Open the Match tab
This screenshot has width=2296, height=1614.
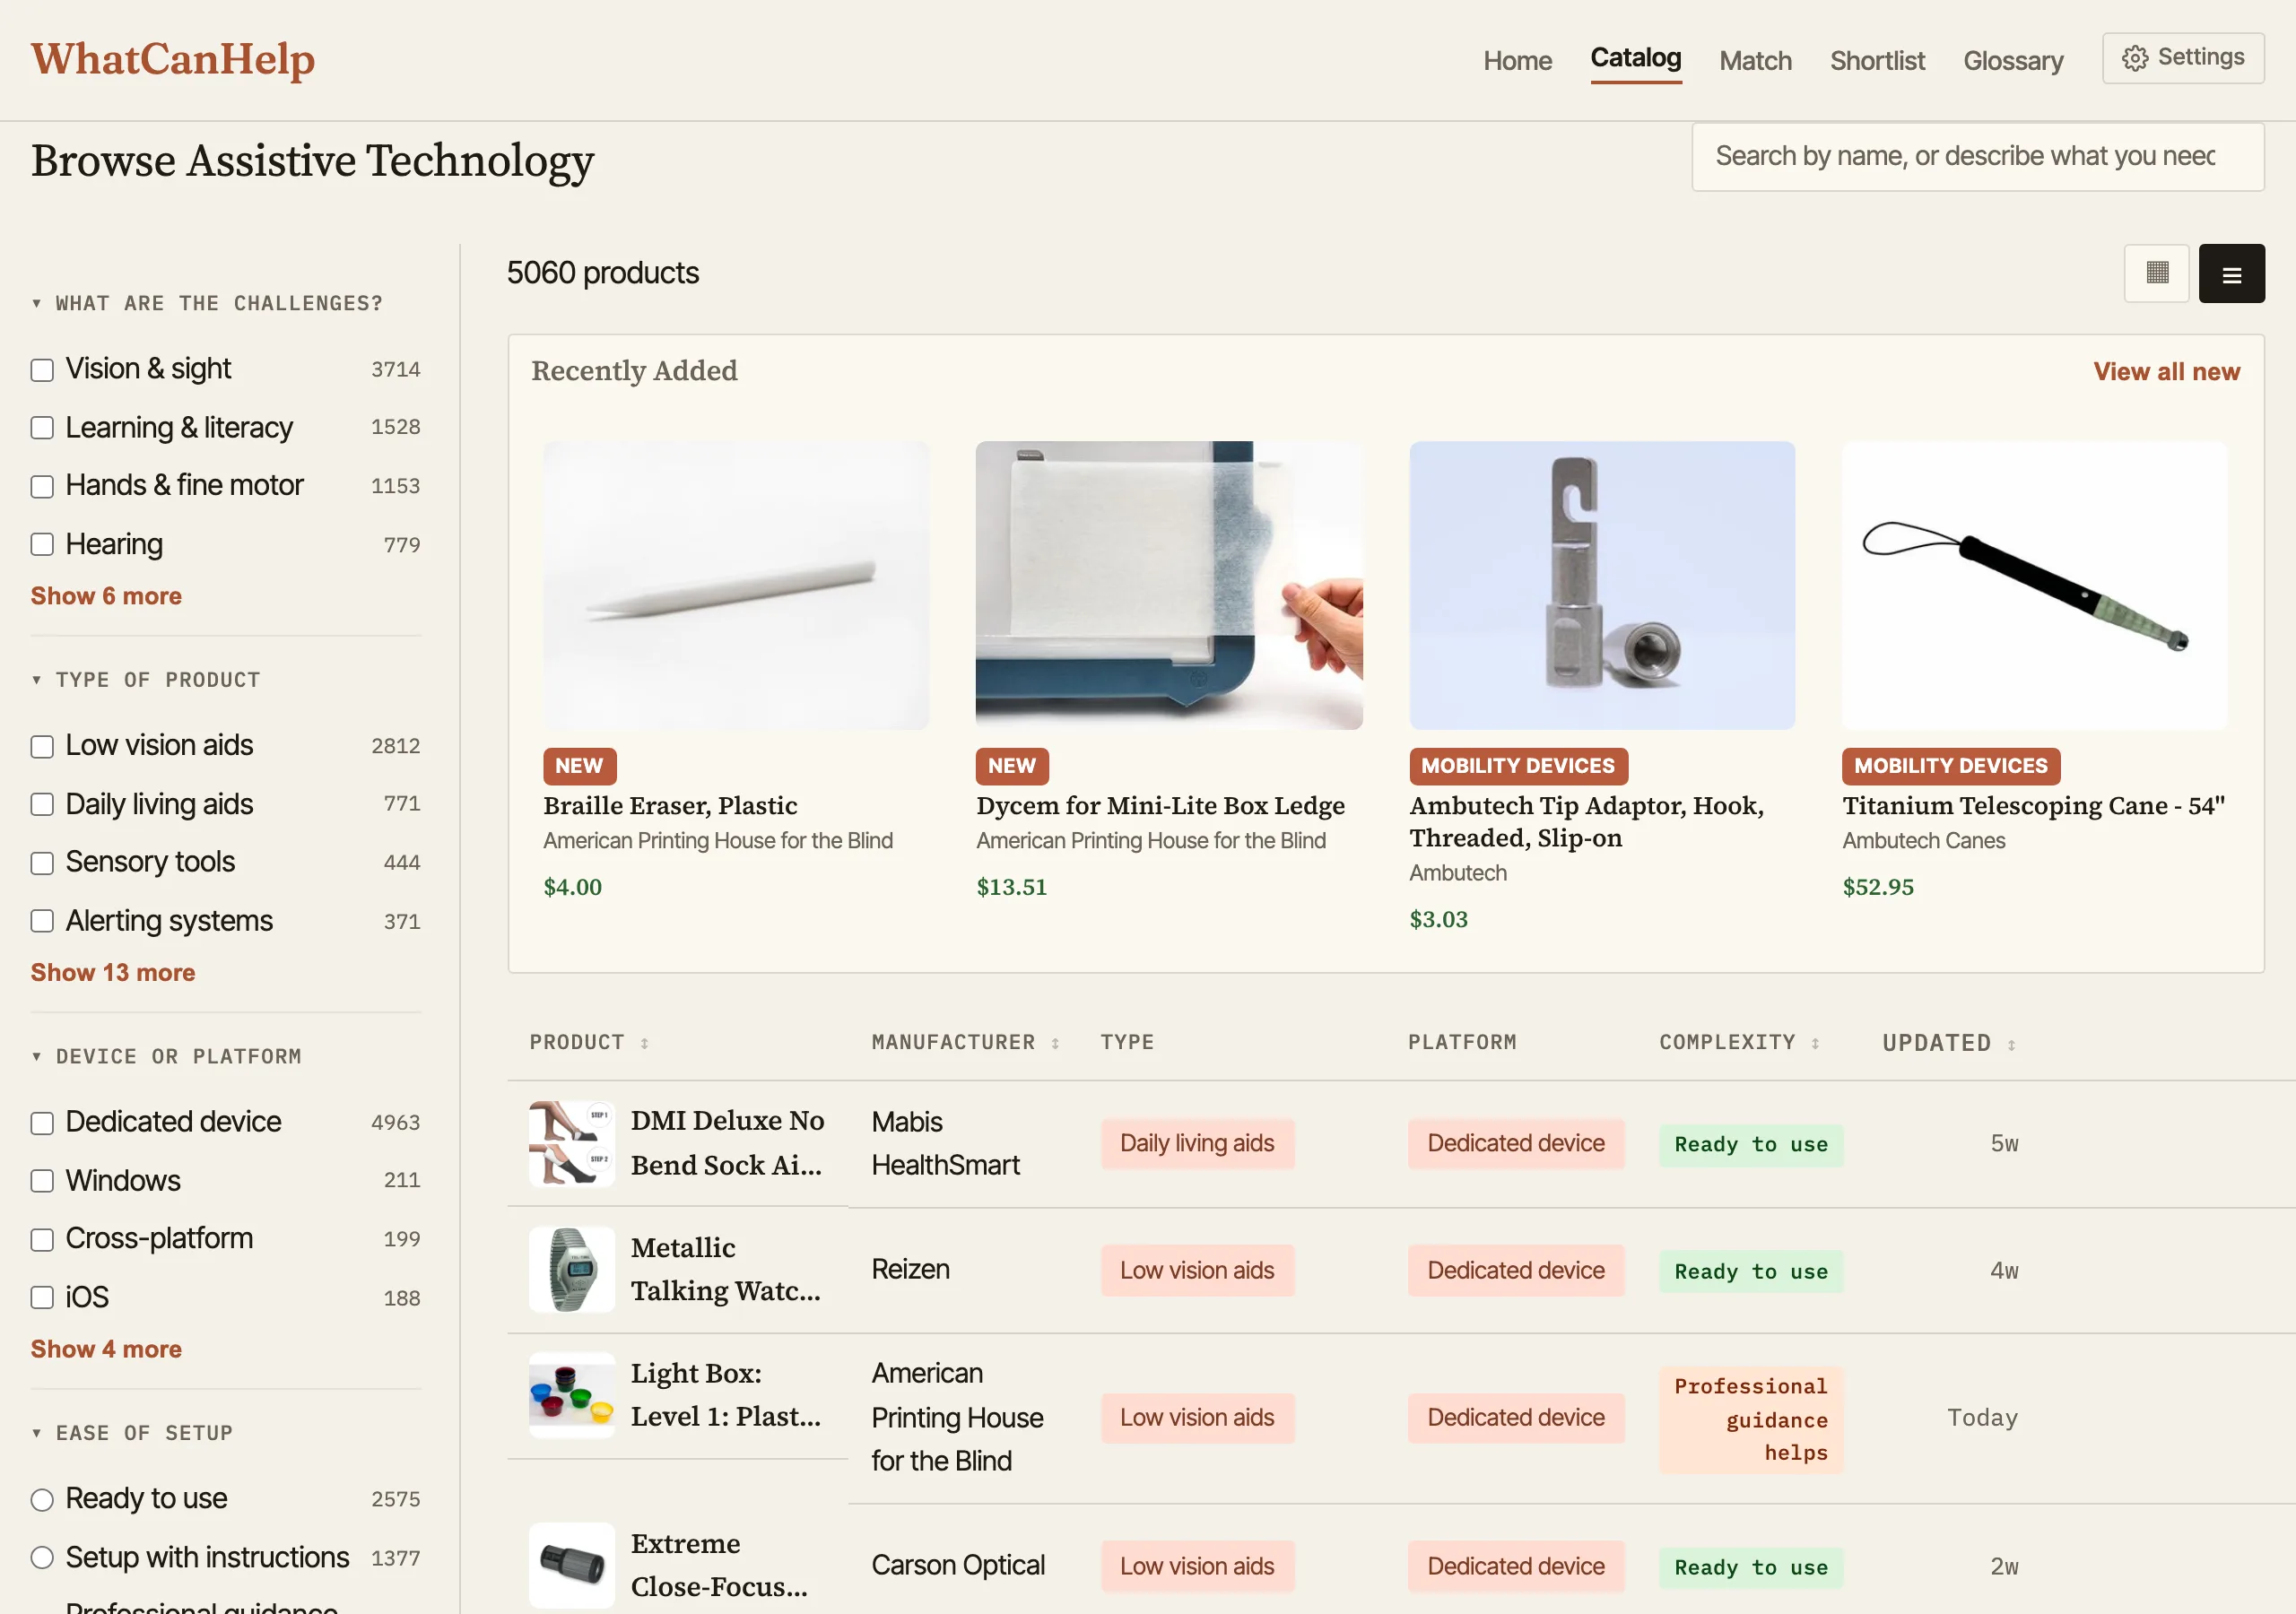click(x=1755, y=61)
